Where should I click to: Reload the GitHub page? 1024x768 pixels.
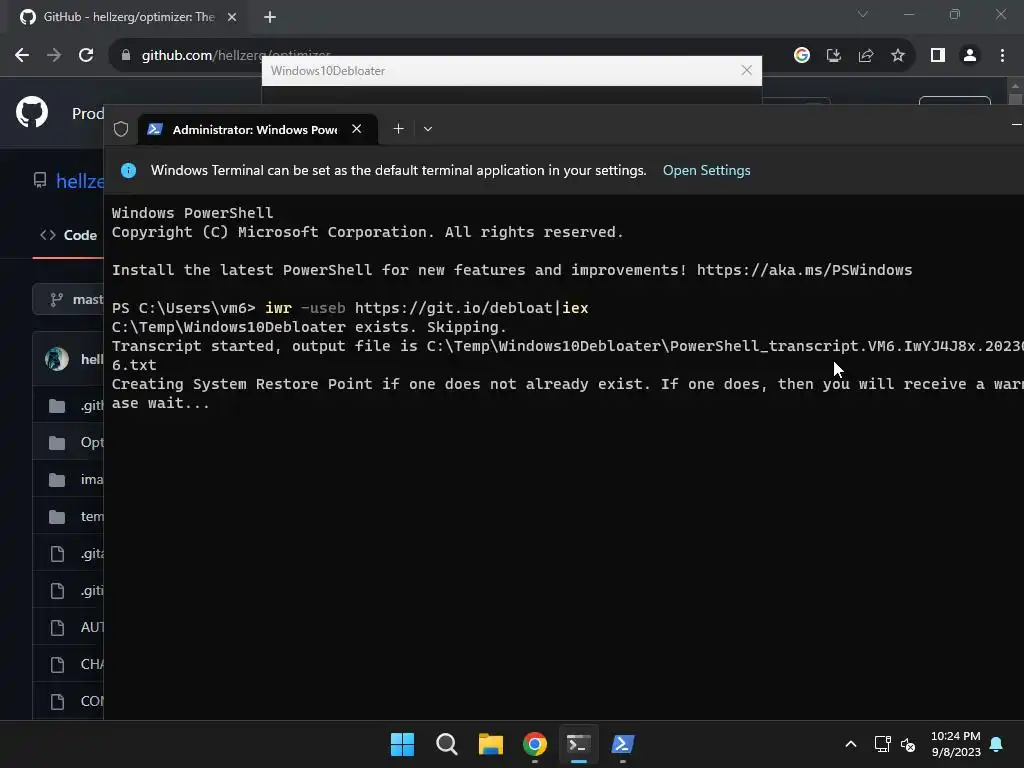86,56
